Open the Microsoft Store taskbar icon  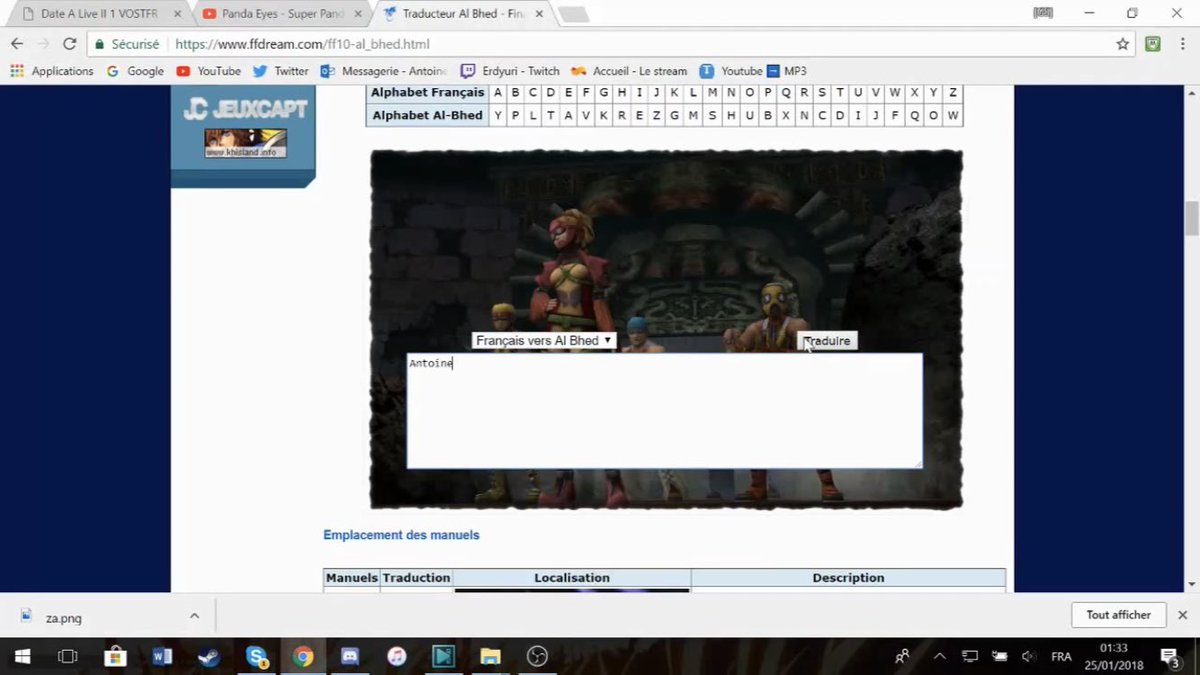pyautogui.click(x=115, y=656)
